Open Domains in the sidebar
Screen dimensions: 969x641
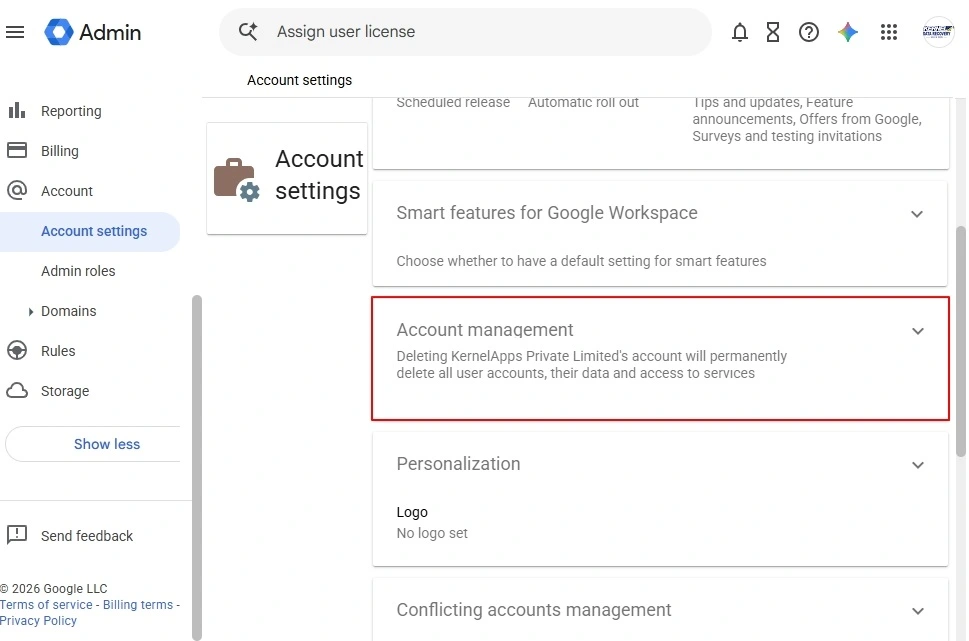(x=69, y=311)
